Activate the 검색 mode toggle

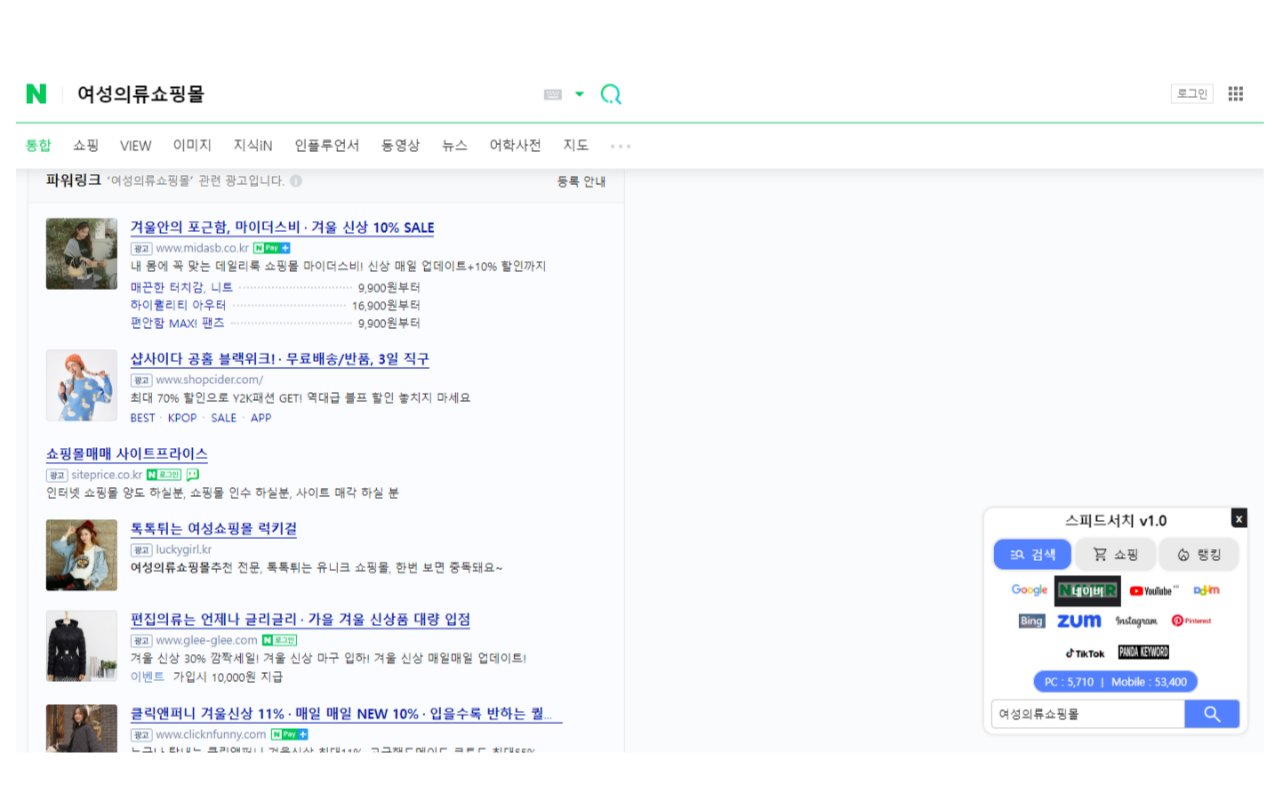pyautogui.click(x=1032, y=554)
